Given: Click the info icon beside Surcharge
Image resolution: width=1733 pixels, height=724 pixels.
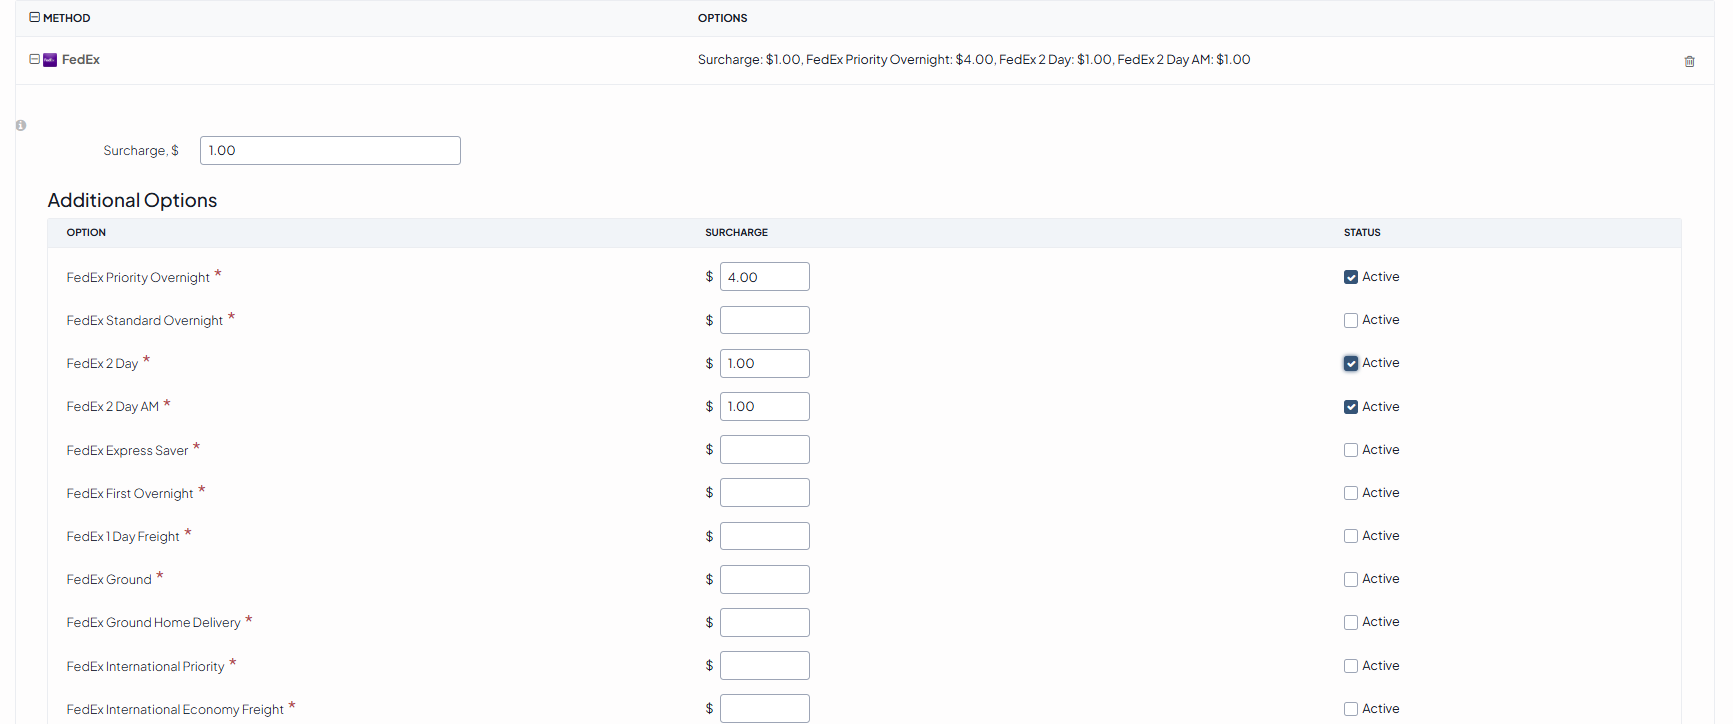Looking at the screenshot, I should click(21, 126).
